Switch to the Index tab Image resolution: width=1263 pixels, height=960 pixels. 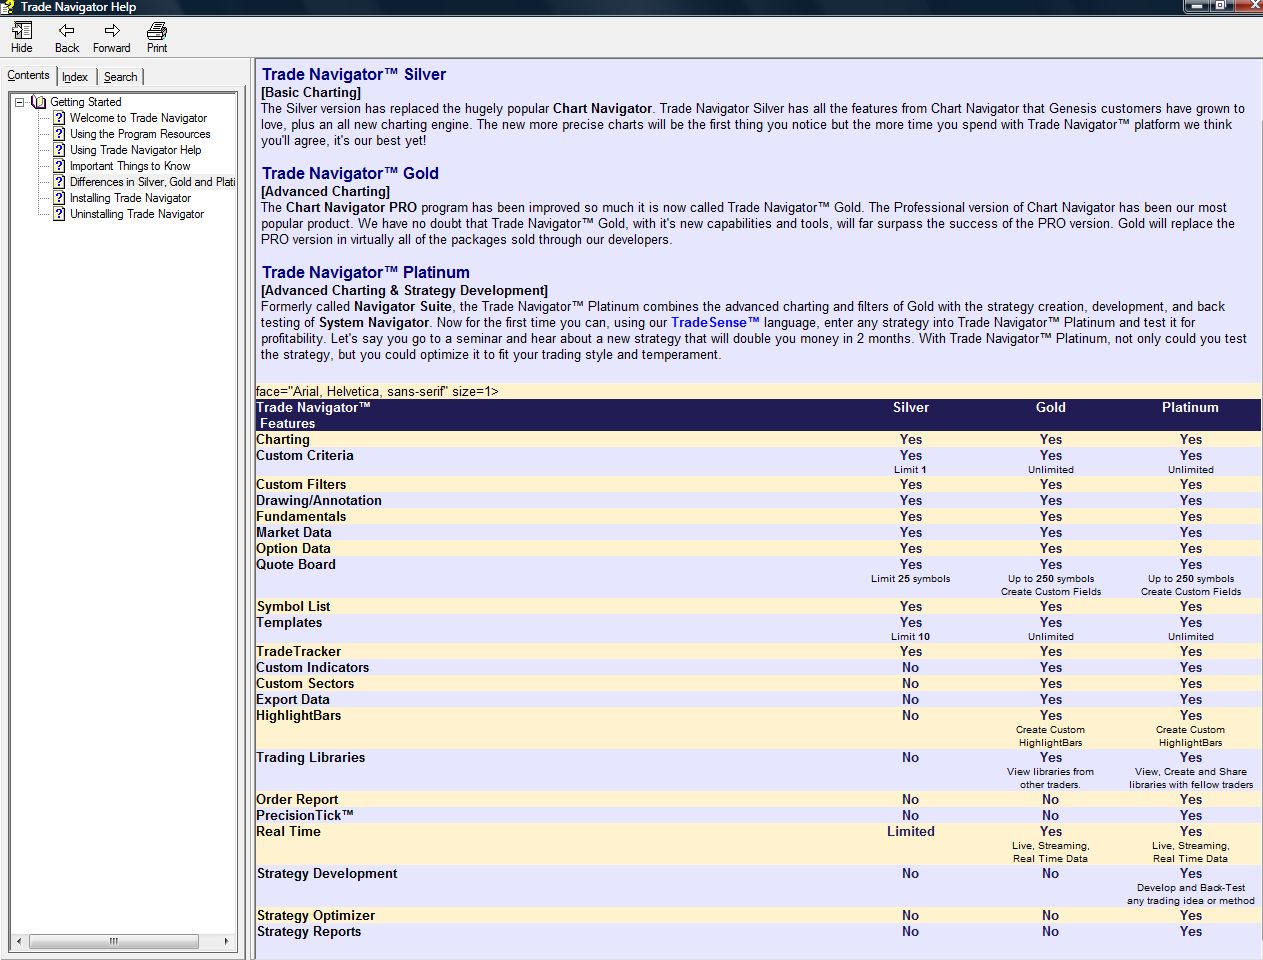(75, 77)
